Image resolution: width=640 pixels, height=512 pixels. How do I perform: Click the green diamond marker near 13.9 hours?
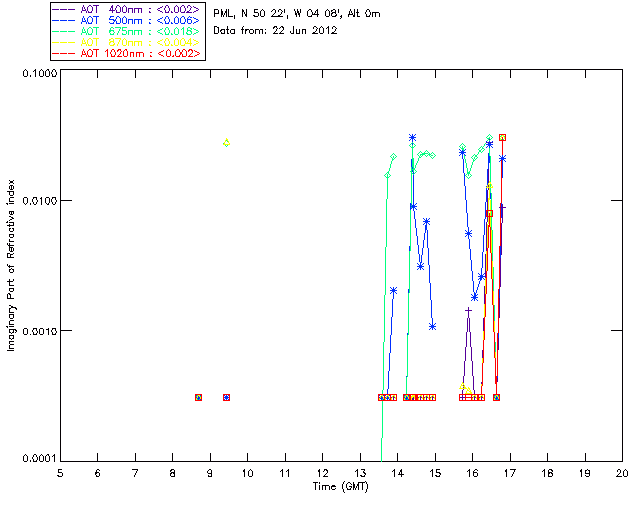pos(393,156)
